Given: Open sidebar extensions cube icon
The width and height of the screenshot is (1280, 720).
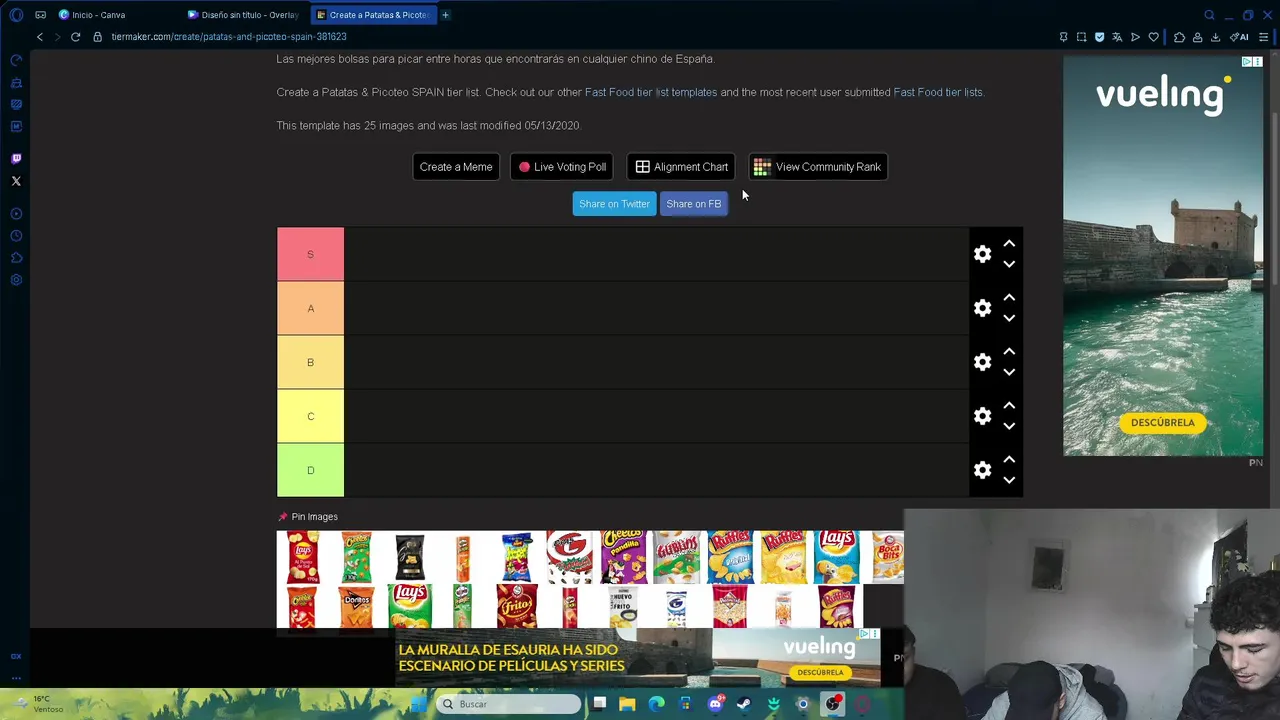Looking at the screenshot, I should coord(16,258).
